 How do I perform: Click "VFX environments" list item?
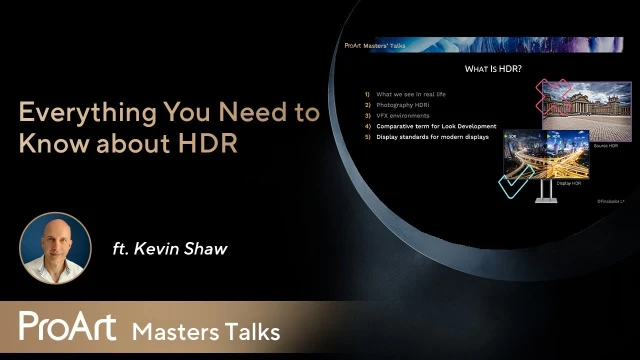tap(402, 116)
